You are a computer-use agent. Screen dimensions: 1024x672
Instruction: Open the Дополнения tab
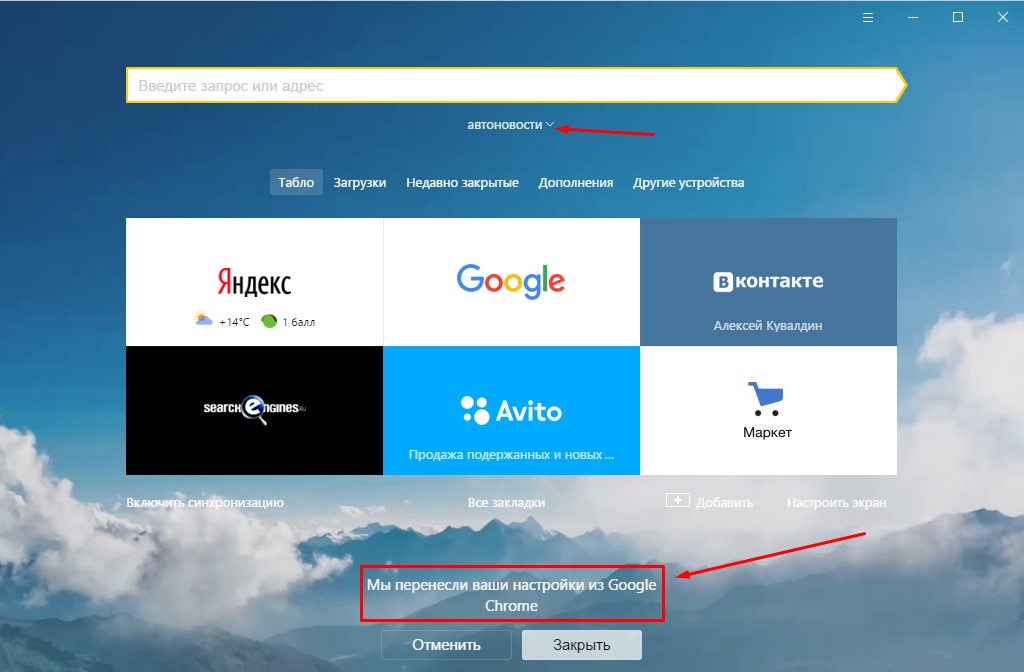coord(575,183)
